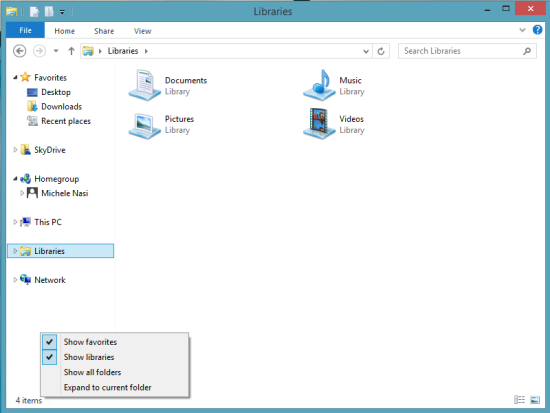550x413 pixels.
Task: Collapse the Favorites tree node
Action: (x=15, y=77)
